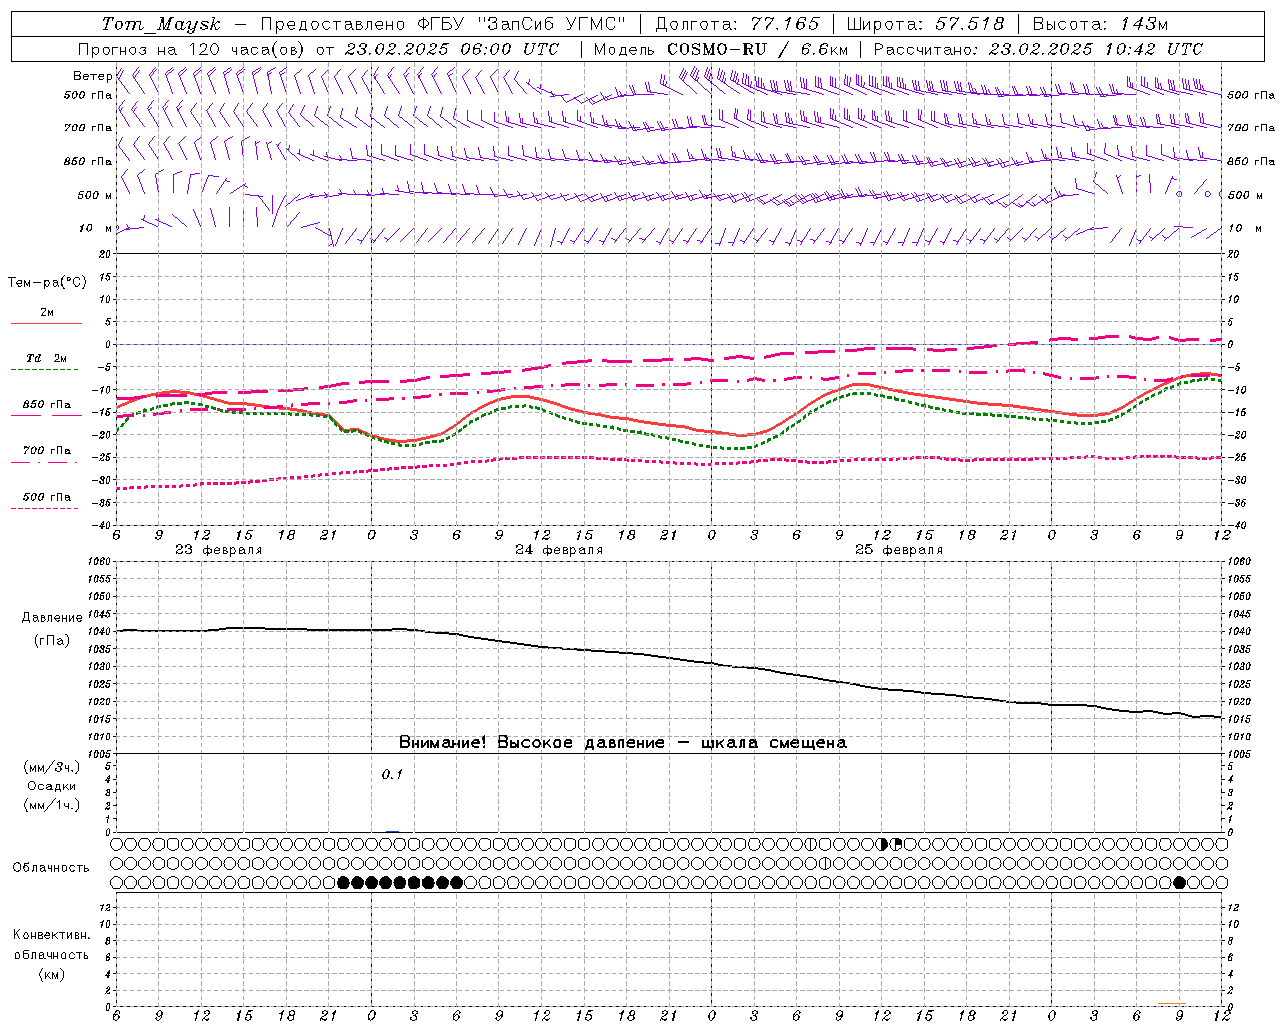This screenshot has width=1280, height=1024.
Task: Click the lone filled low-cloud circle near hour 9
Action: pyautogui.click(x=1180, y=882)
